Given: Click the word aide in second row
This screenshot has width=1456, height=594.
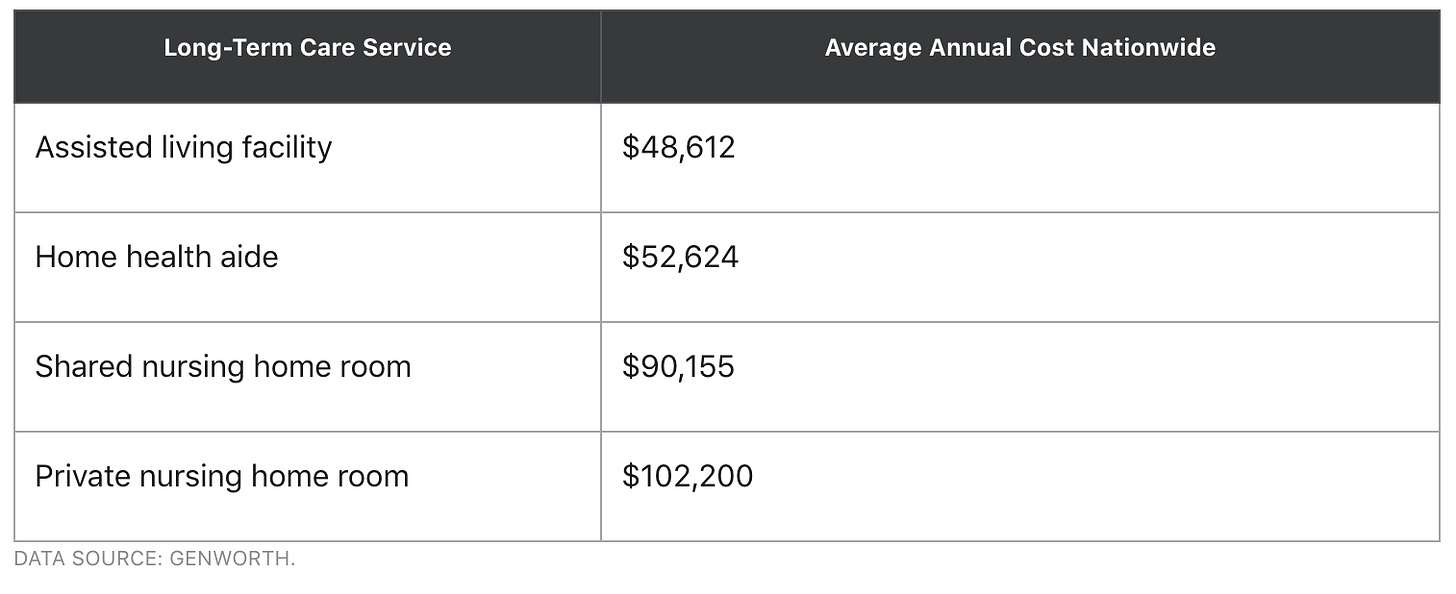Looking at the screenshot, I should tap(252, 257).
